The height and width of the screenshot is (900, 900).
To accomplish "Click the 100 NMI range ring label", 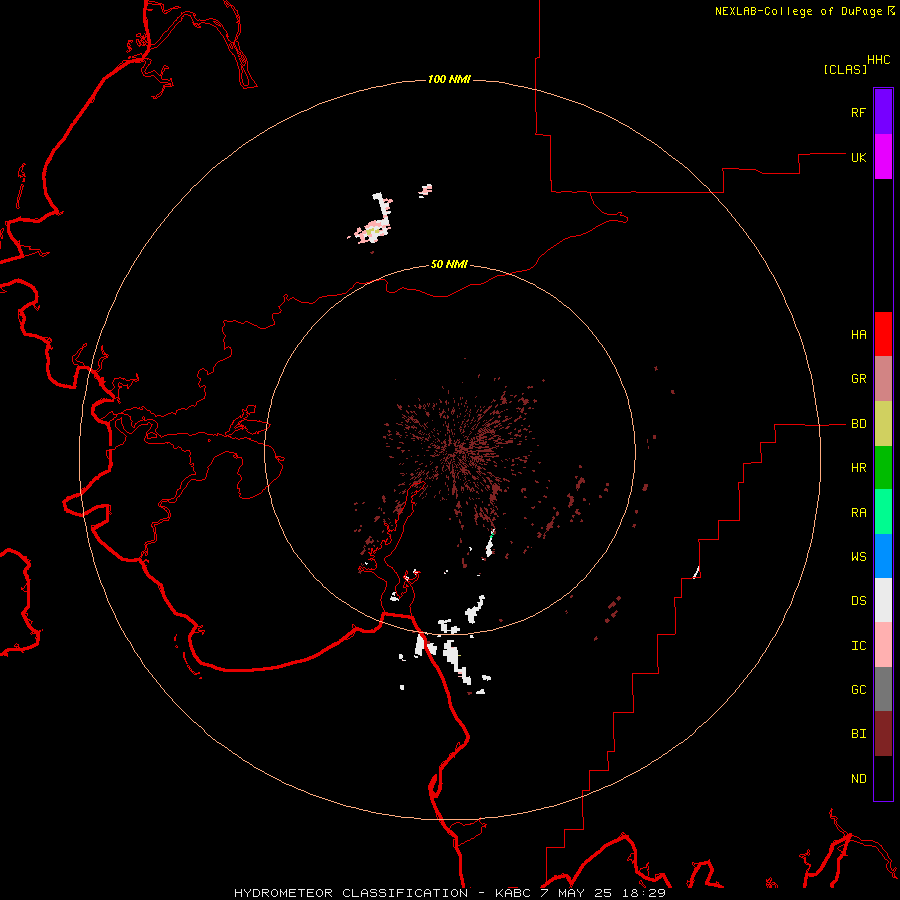I will pyautogui.click(x=449, y=79).
